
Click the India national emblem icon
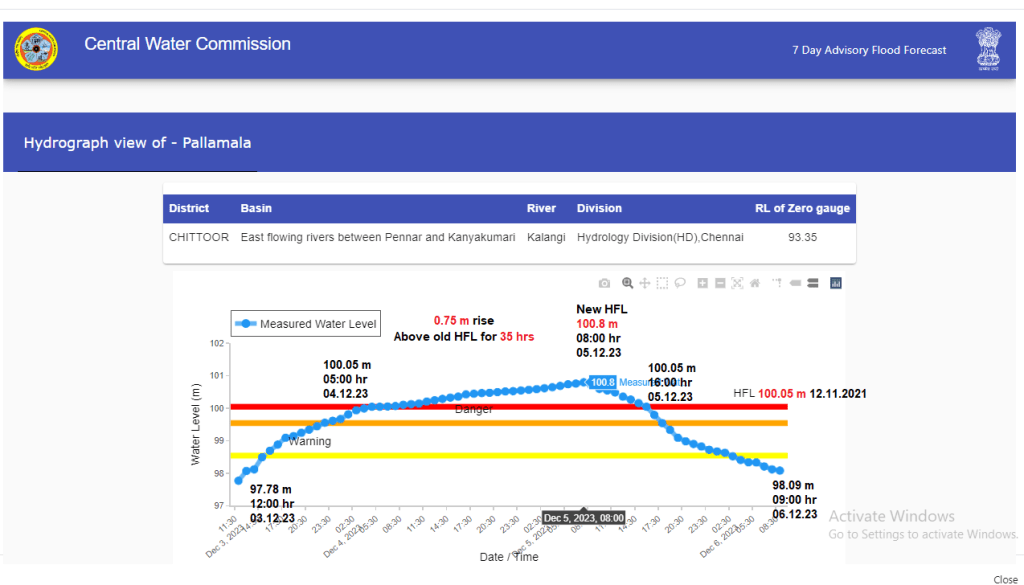click(988, 48)
